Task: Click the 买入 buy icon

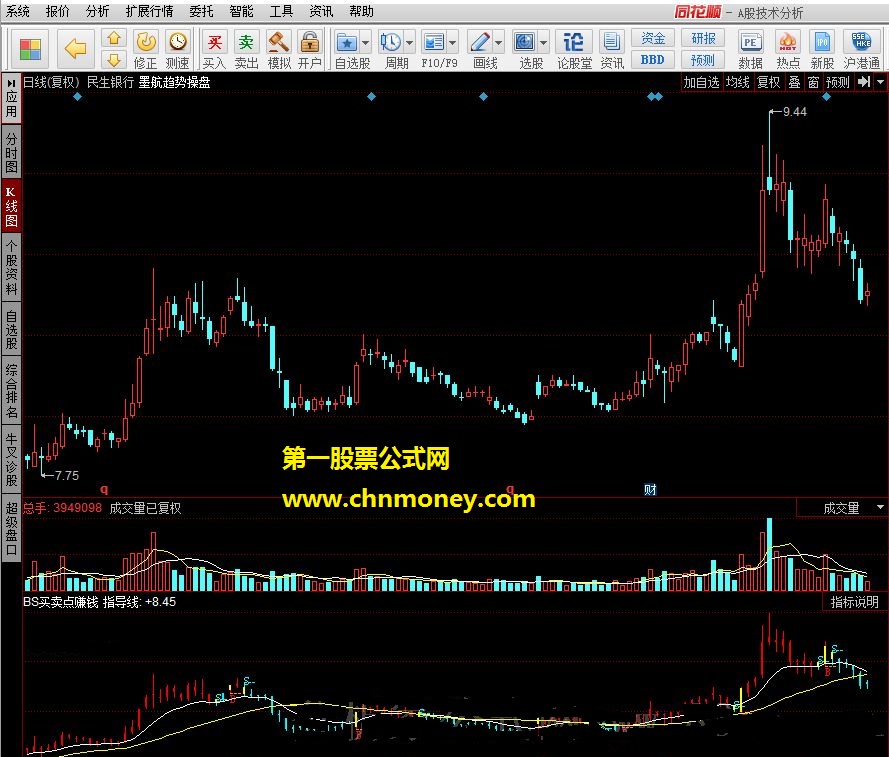Action: pos(214,50)
